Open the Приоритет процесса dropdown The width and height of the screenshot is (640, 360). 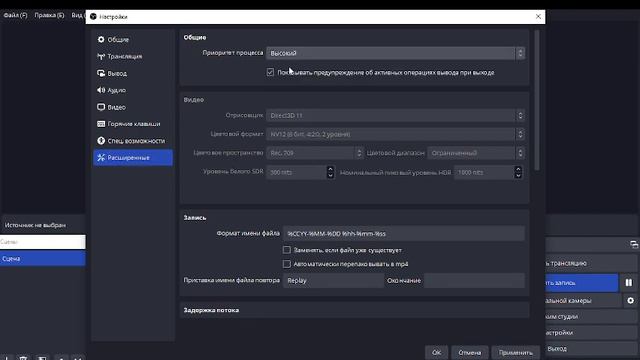[395, 53]
